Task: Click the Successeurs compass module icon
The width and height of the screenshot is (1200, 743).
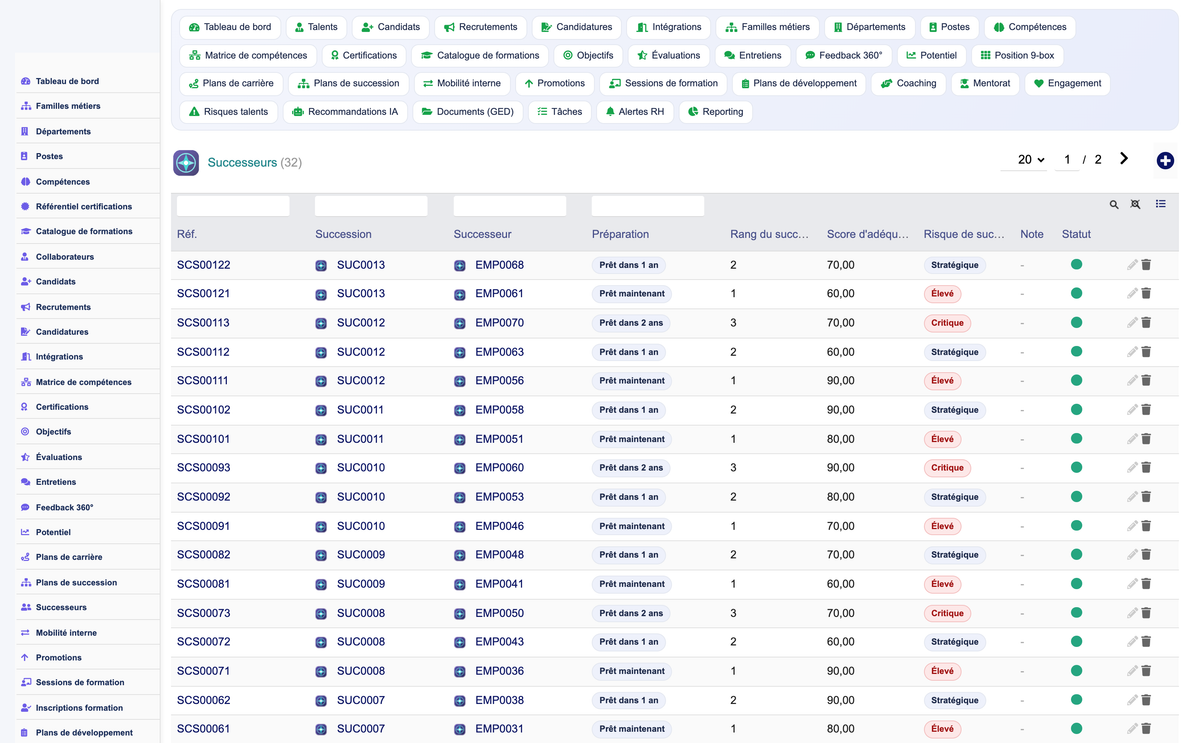Action: pyautogui.click(x=186, y=162)
